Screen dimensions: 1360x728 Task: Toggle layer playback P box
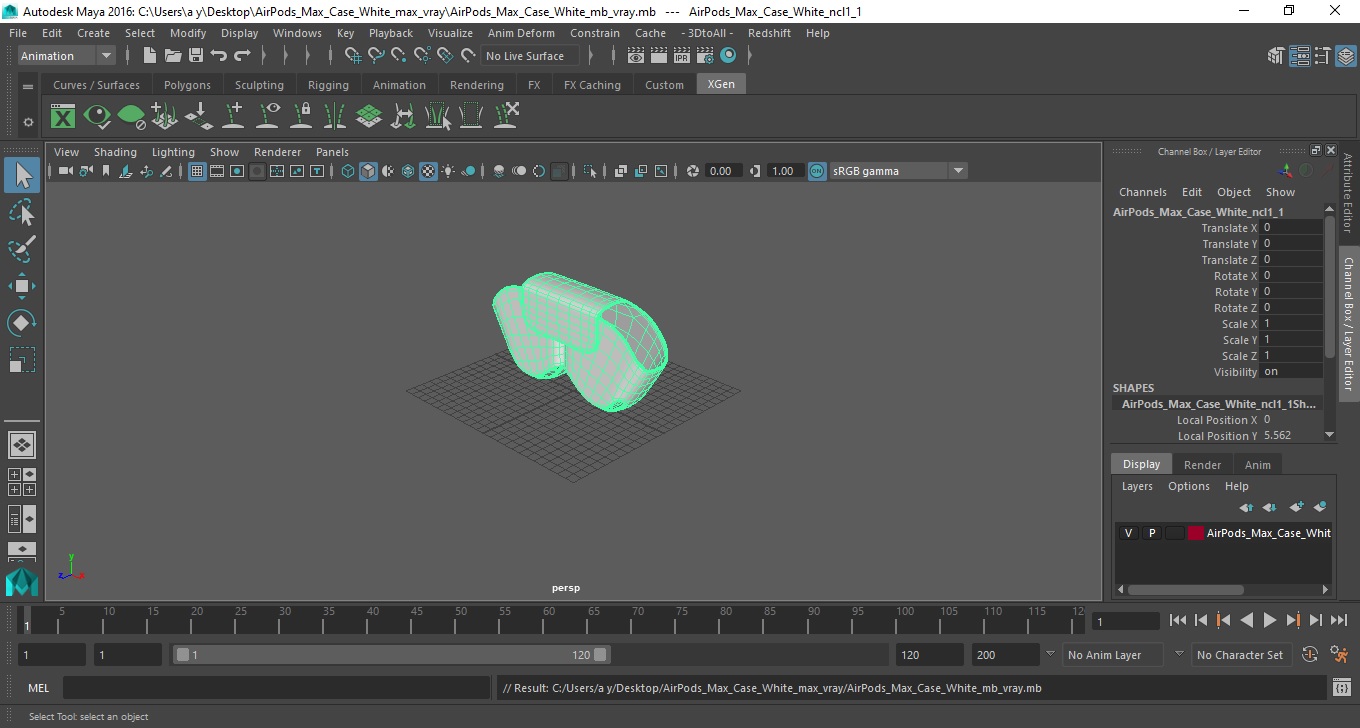1151,533
